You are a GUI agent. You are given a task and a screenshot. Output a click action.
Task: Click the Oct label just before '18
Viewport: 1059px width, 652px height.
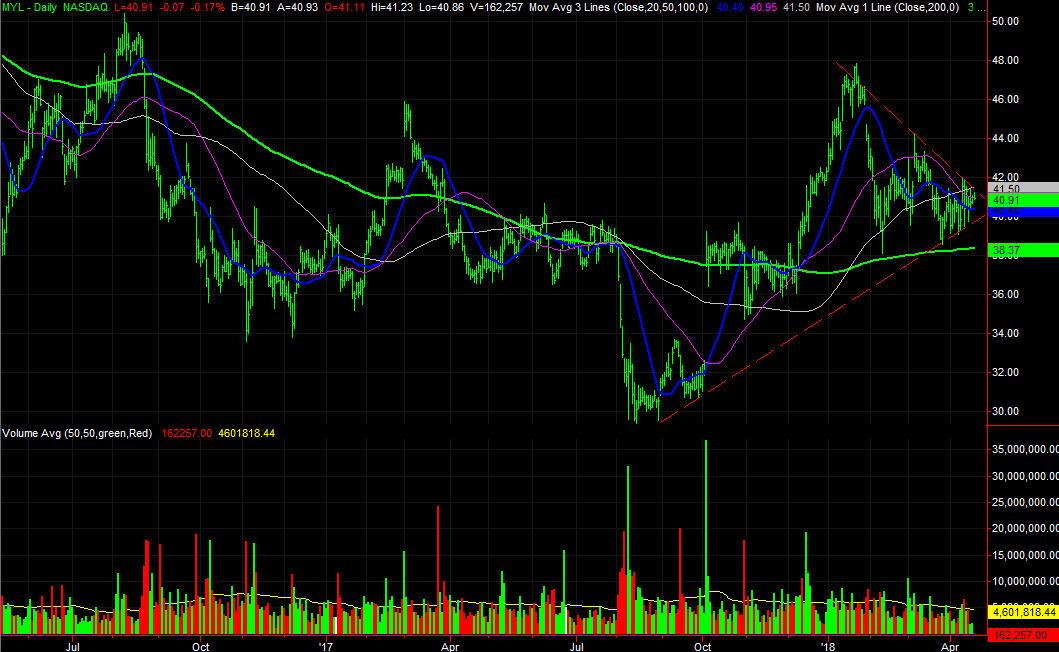tap(702, 647)
